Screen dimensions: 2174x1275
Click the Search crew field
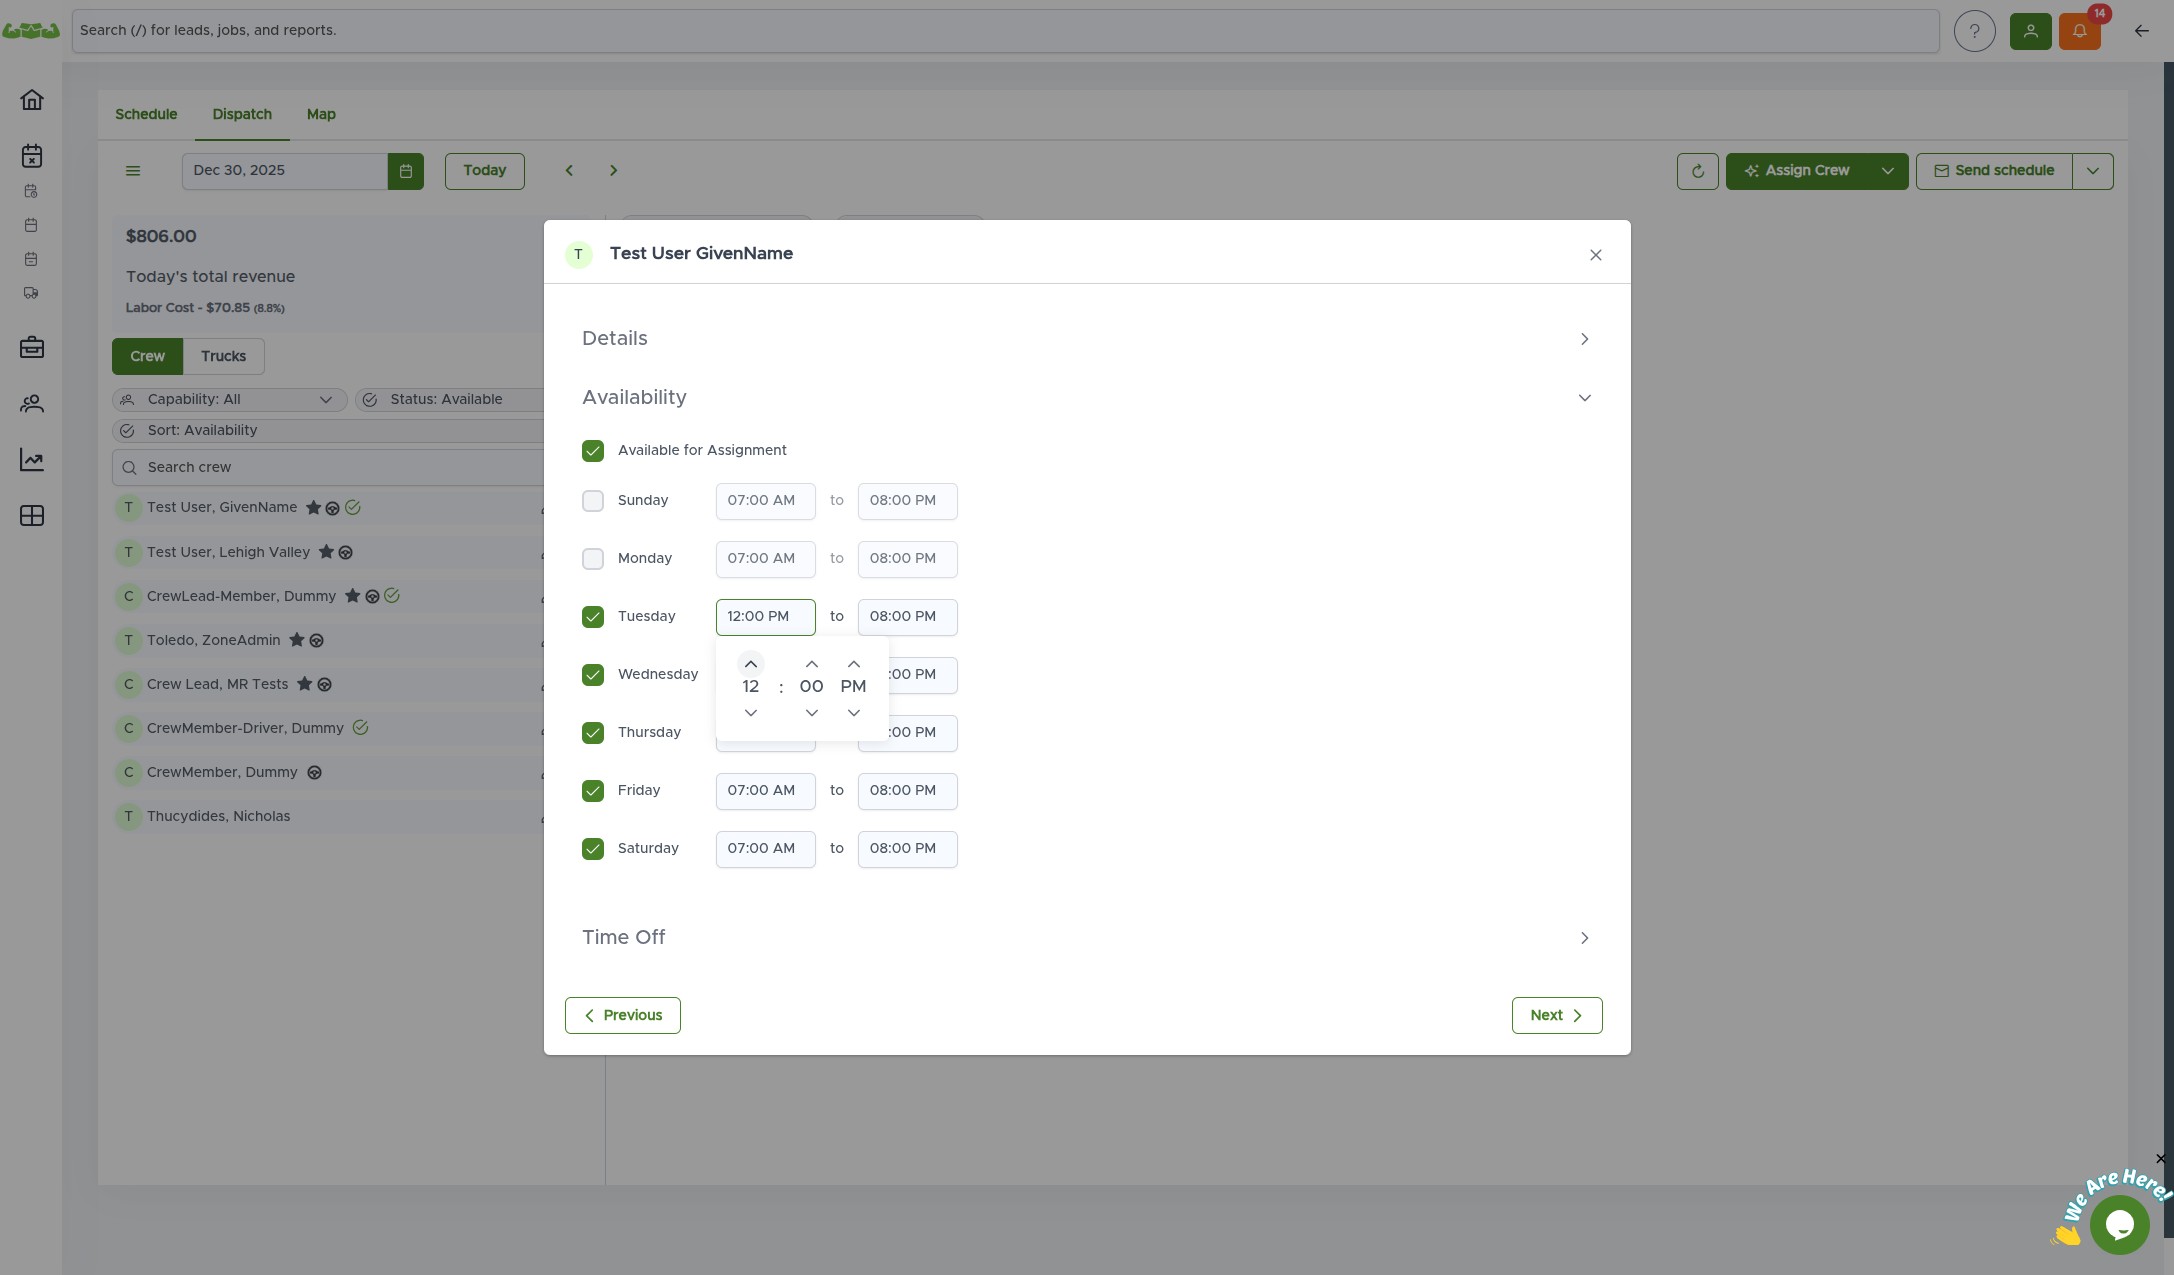pyautogui.click(x=328, y=468)
